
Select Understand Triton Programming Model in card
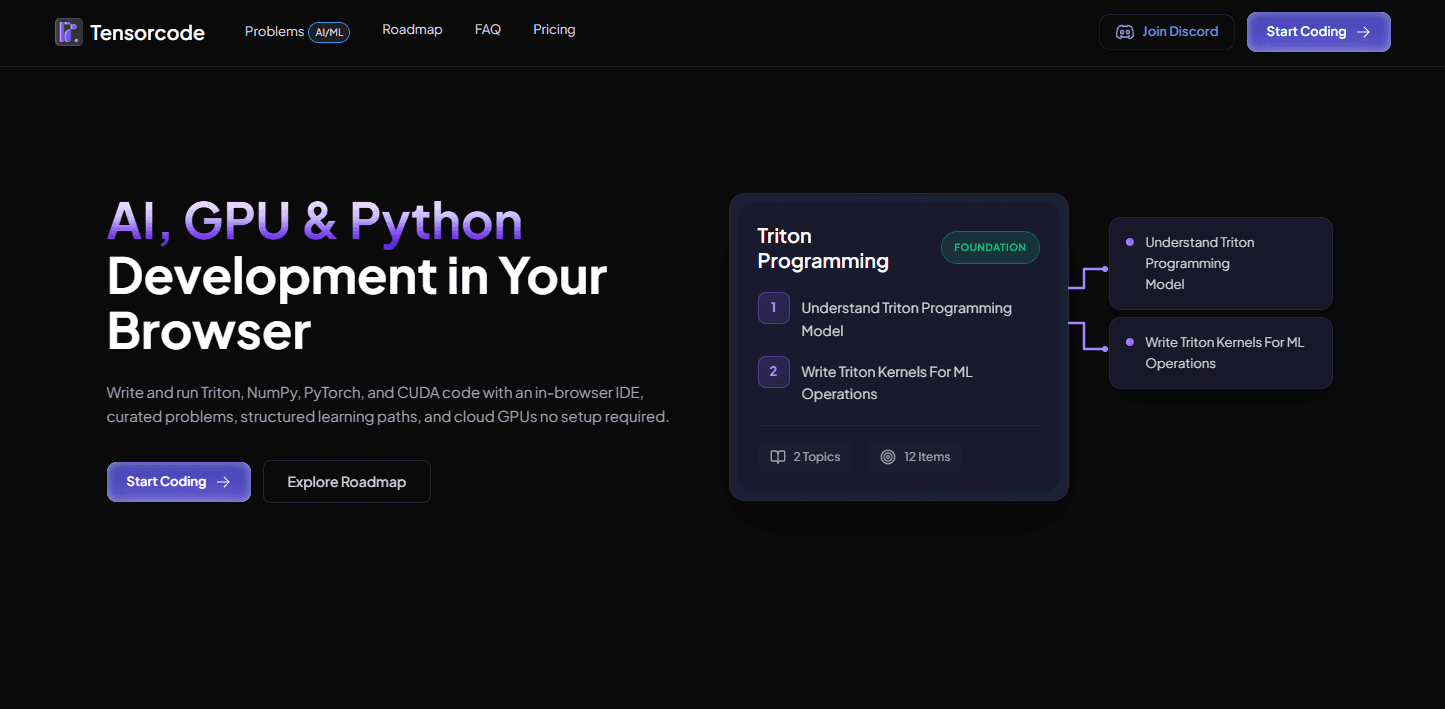click(906, 319)
